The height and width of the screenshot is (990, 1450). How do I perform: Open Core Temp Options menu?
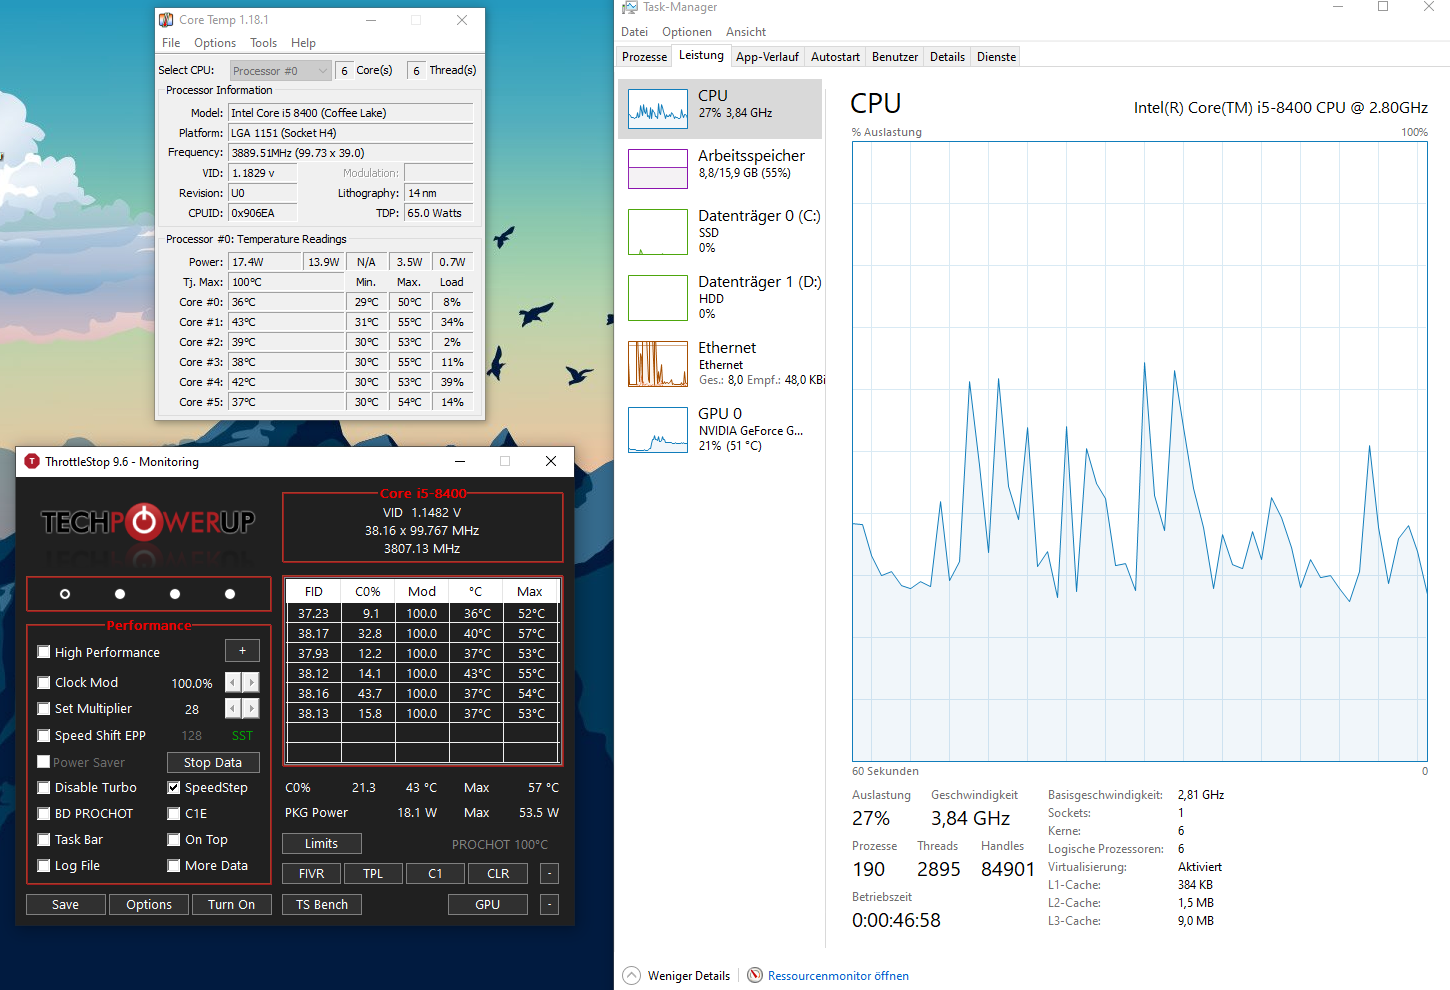click(215, 43)
